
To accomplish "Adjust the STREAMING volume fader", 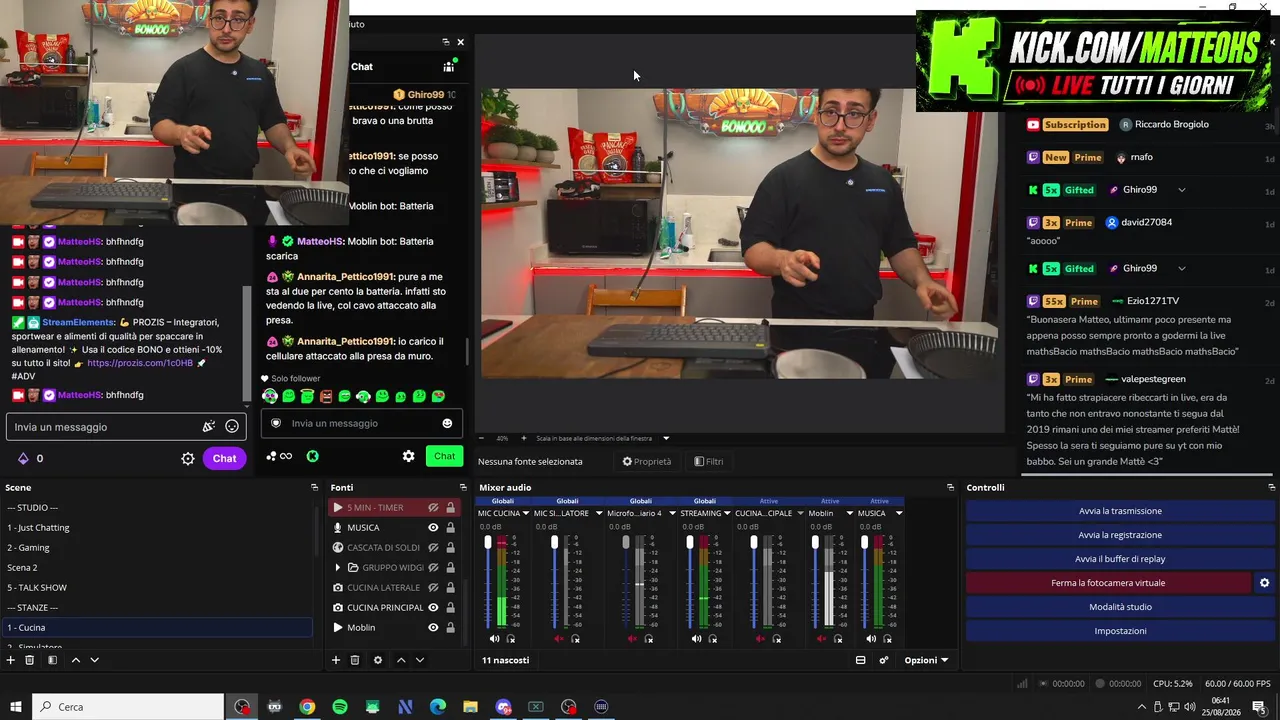I will (690, 543).
